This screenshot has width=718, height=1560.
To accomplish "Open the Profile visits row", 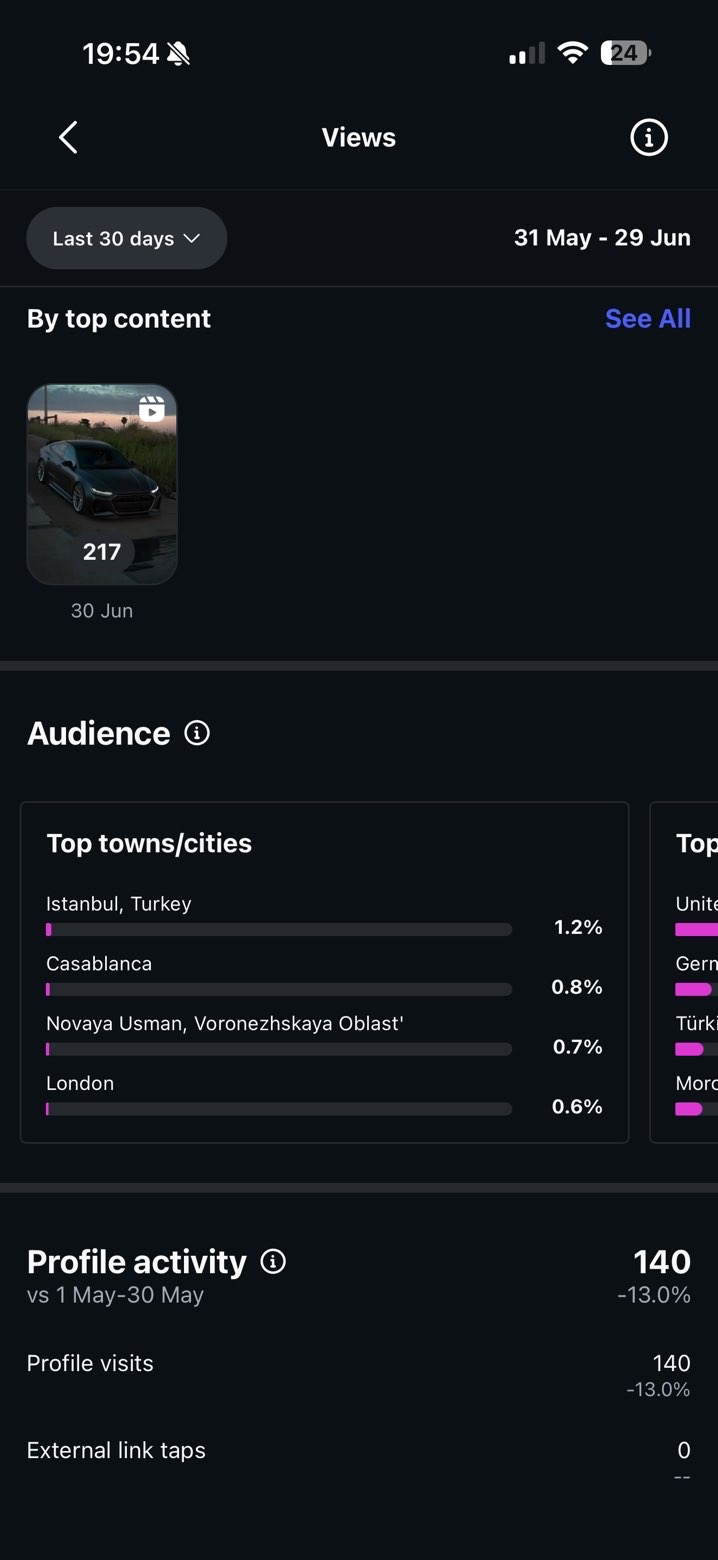I will 359,1374.
